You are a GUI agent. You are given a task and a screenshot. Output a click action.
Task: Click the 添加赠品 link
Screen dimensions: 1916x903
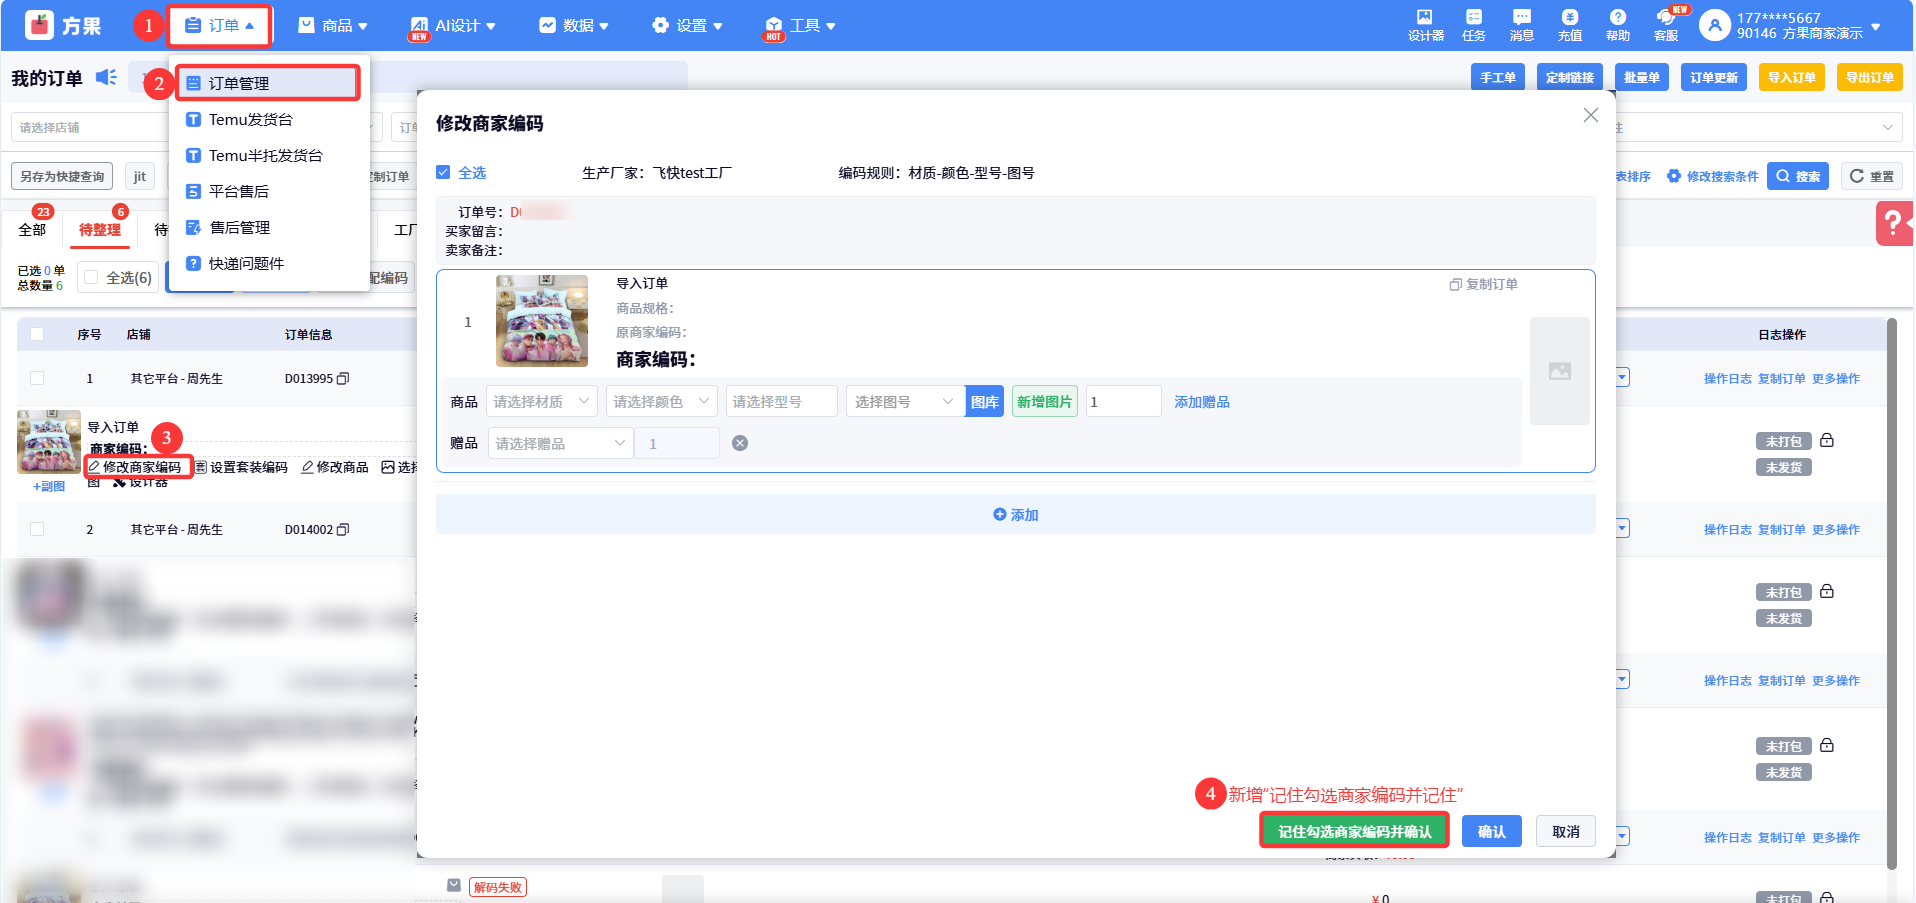coord(1201,402)
